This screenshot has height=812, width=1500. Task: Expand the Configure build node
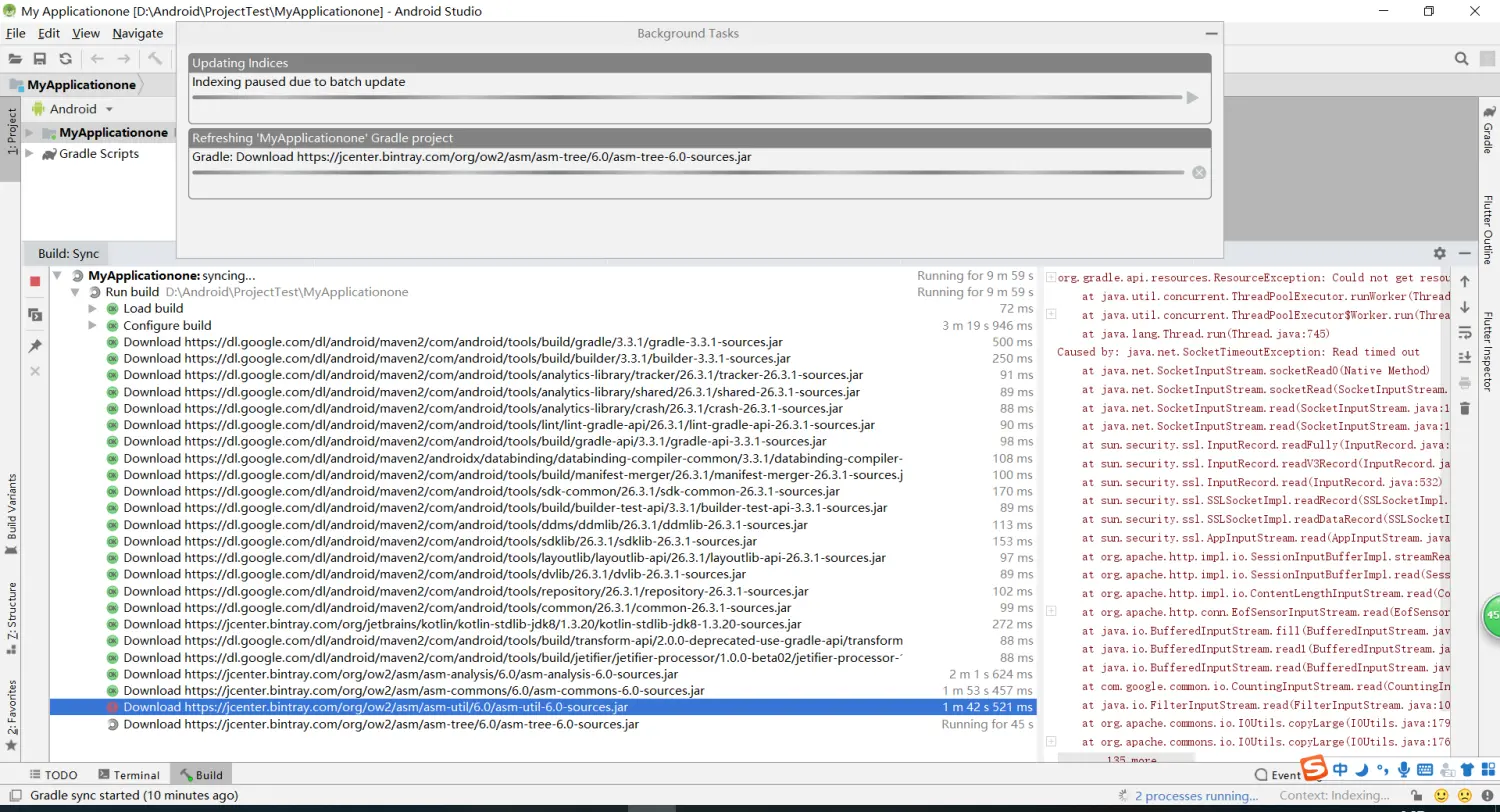(x=92, y=325)
